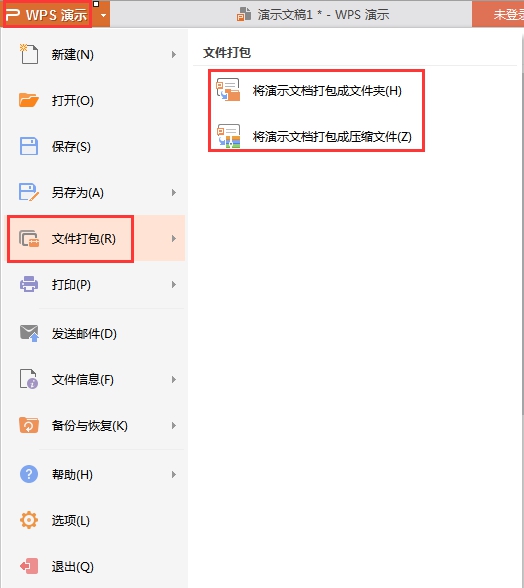Choose the 文件打包(R) menu entry
This screenshot has width=524, height=588.
(x=95, y=238)
